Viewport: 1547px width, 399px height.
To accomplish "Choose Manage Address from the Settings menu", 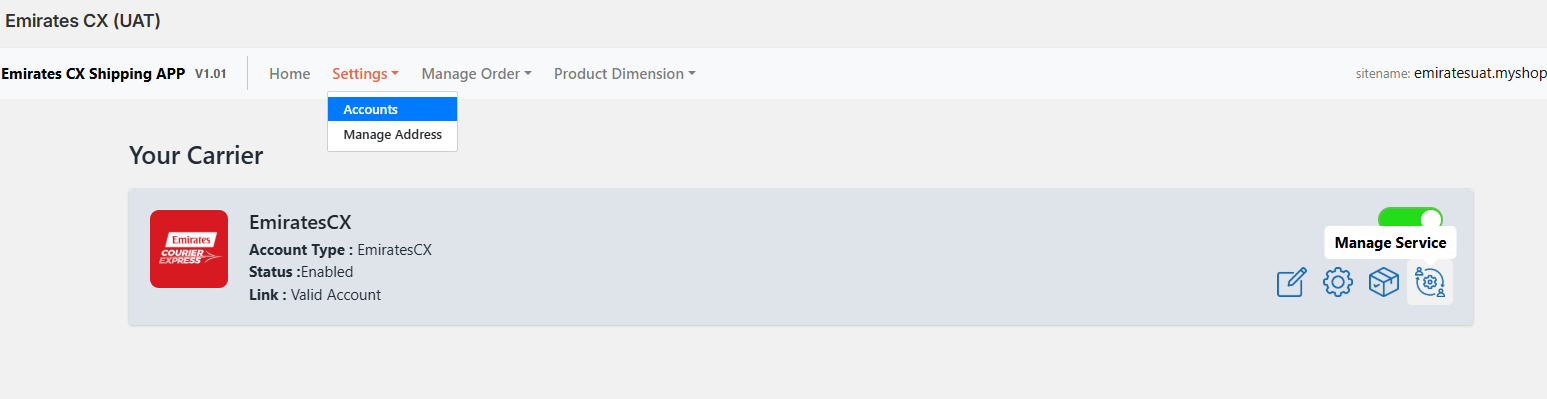I will (x=392, y=135).
